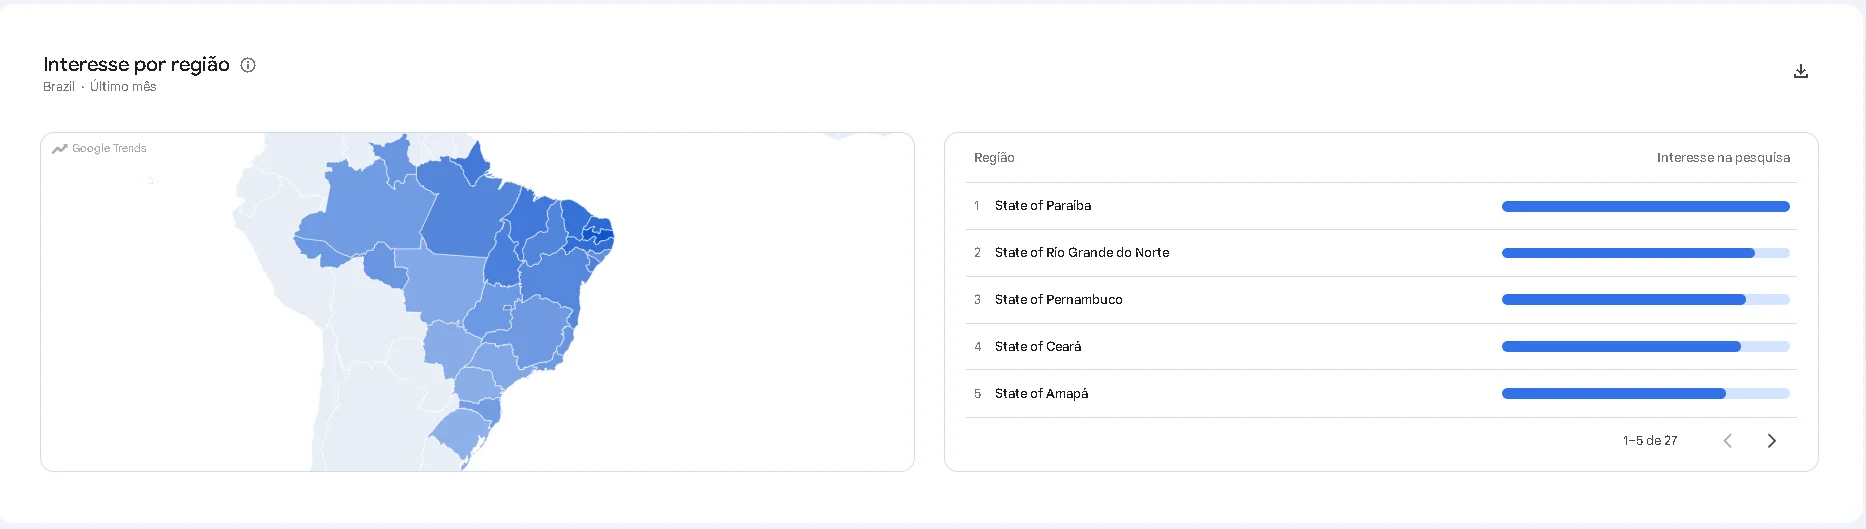Open the info tooltip beside Interesse por região
The height and width of the screenshot is (529, 1866).
point(248,65)
